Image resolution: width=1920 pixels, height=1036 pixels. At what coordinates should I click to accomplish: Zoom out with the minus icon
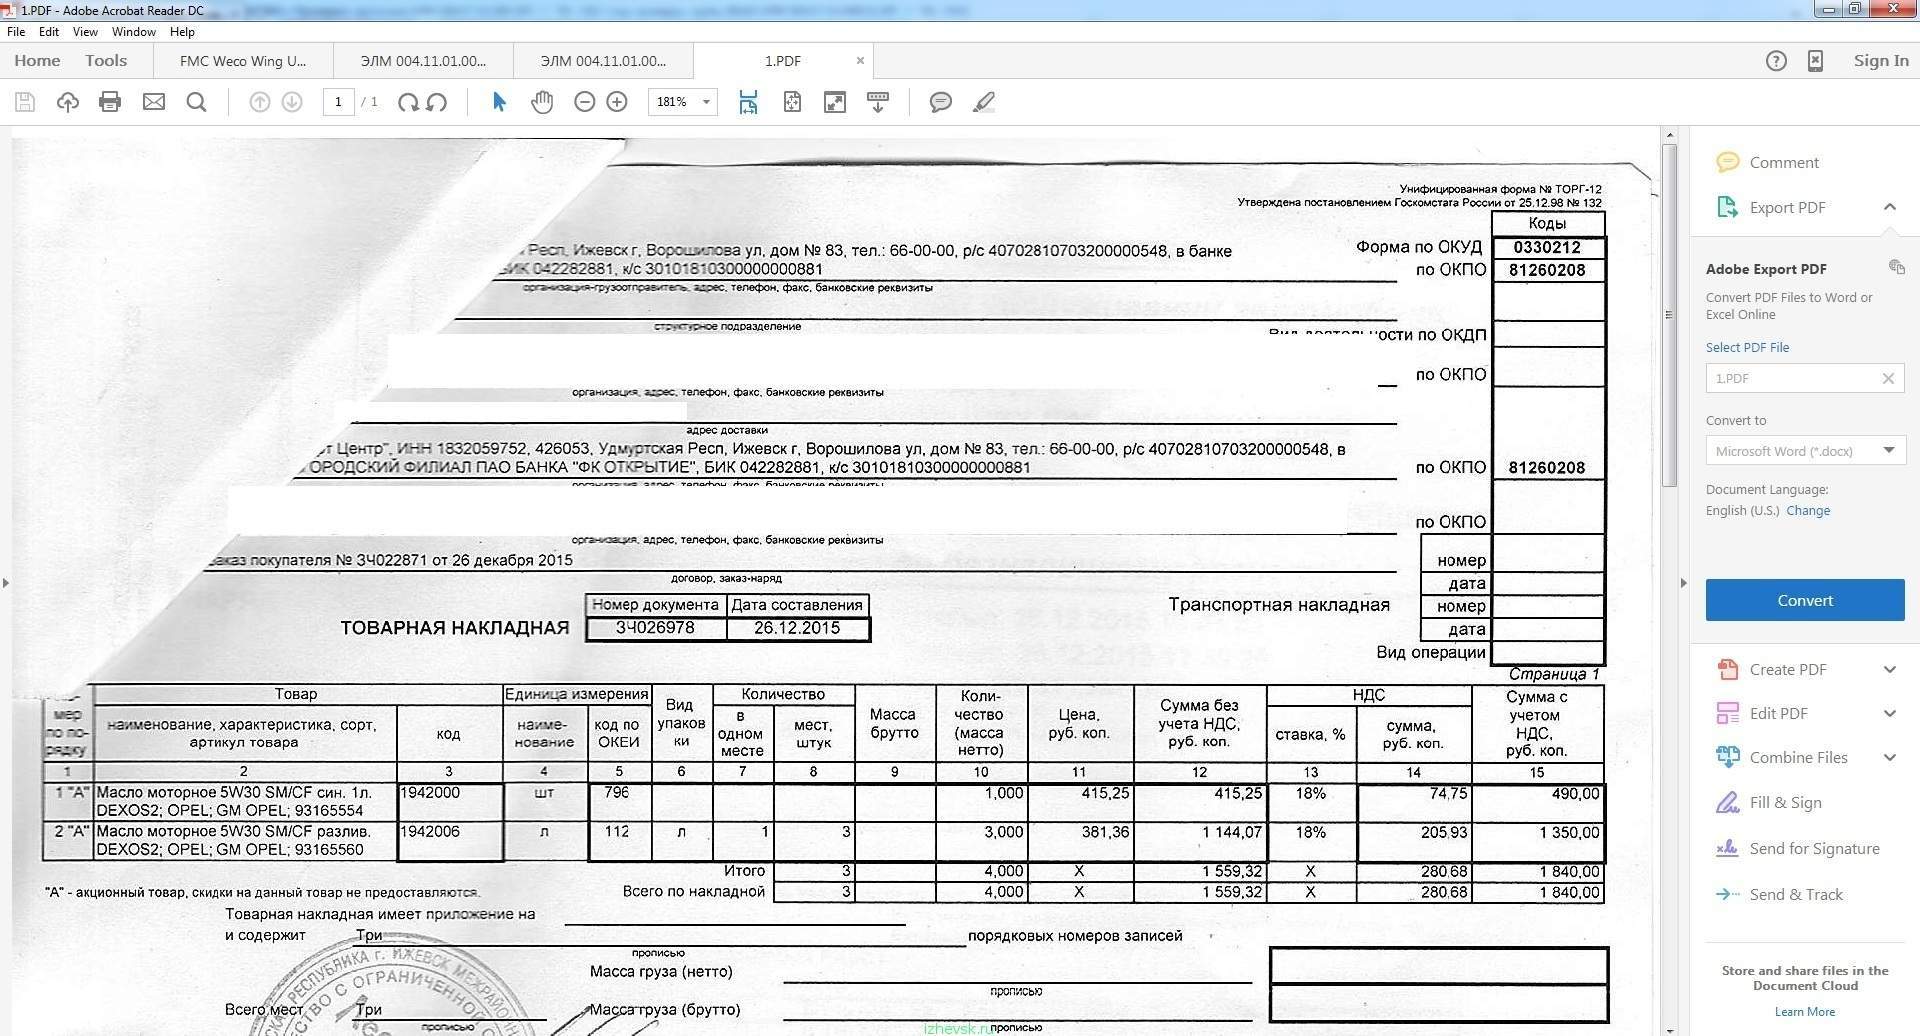tap(585, 102)
